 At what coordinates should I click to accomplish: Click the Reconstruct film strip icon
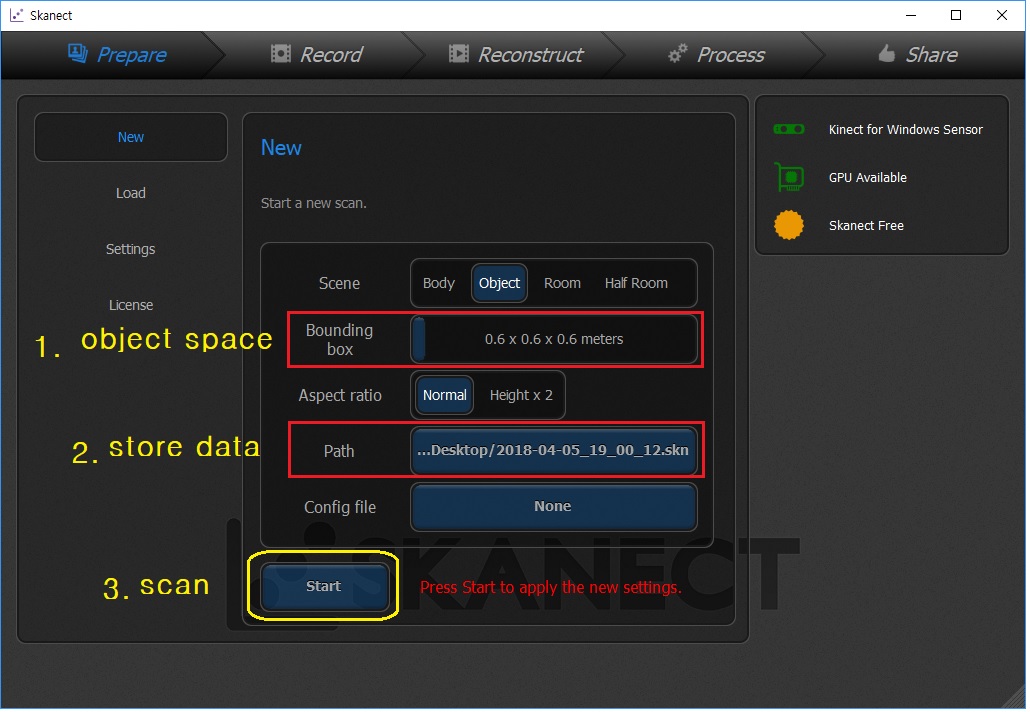459,54
